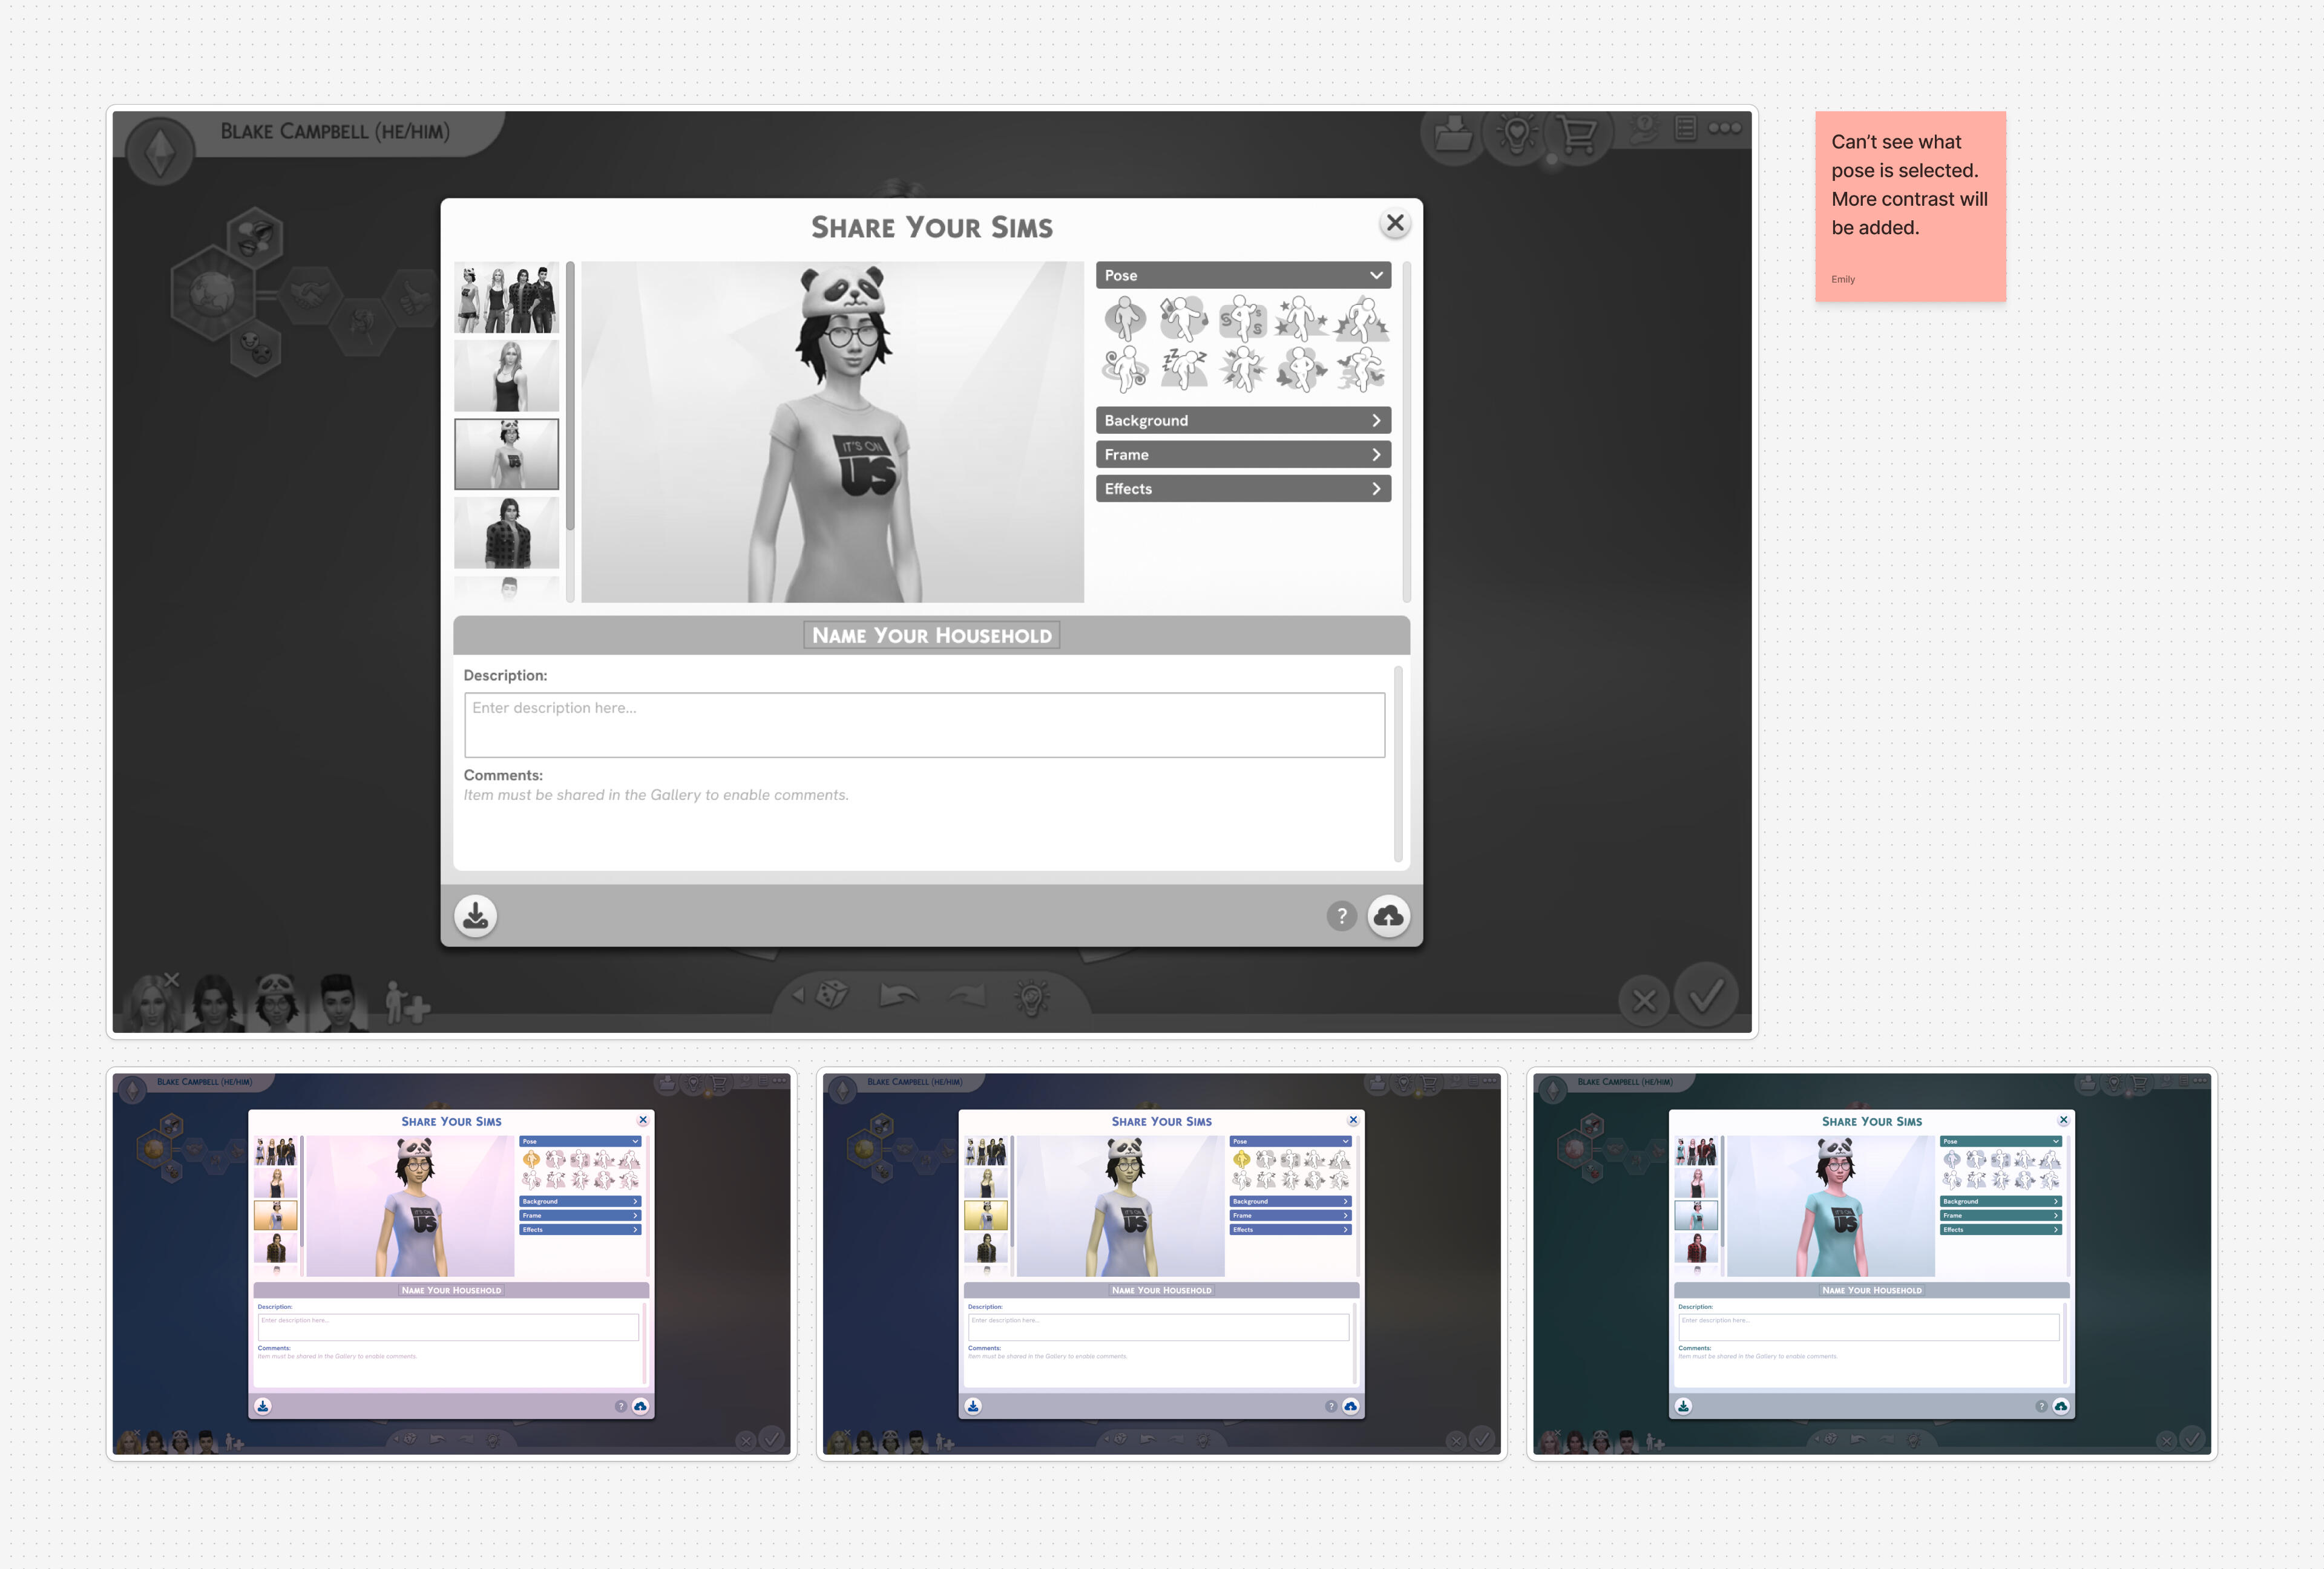Image resolution: width=2324 pixels, height=1569 pixels.
Task: Click the description text box
Action: [x=924, y=725]
